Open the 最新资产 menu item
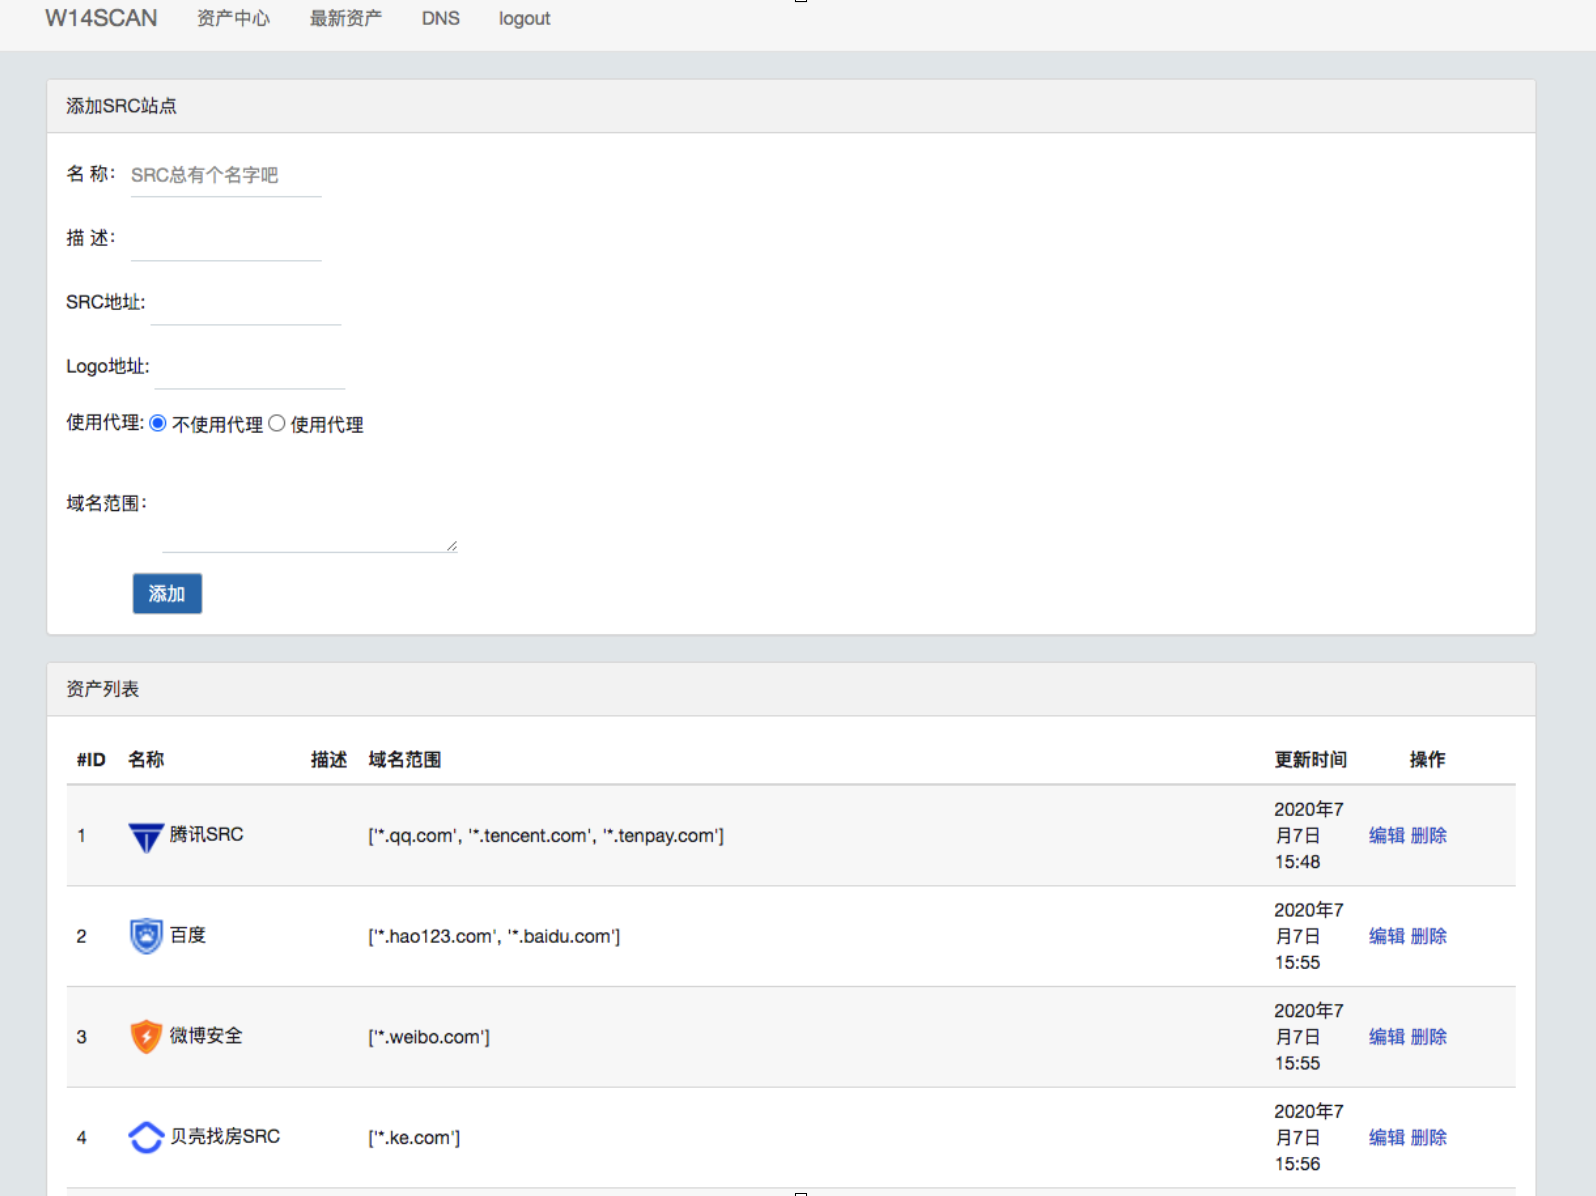Screen dimensions: 1596x1196 pyautogui.click(x=345, y=18)
